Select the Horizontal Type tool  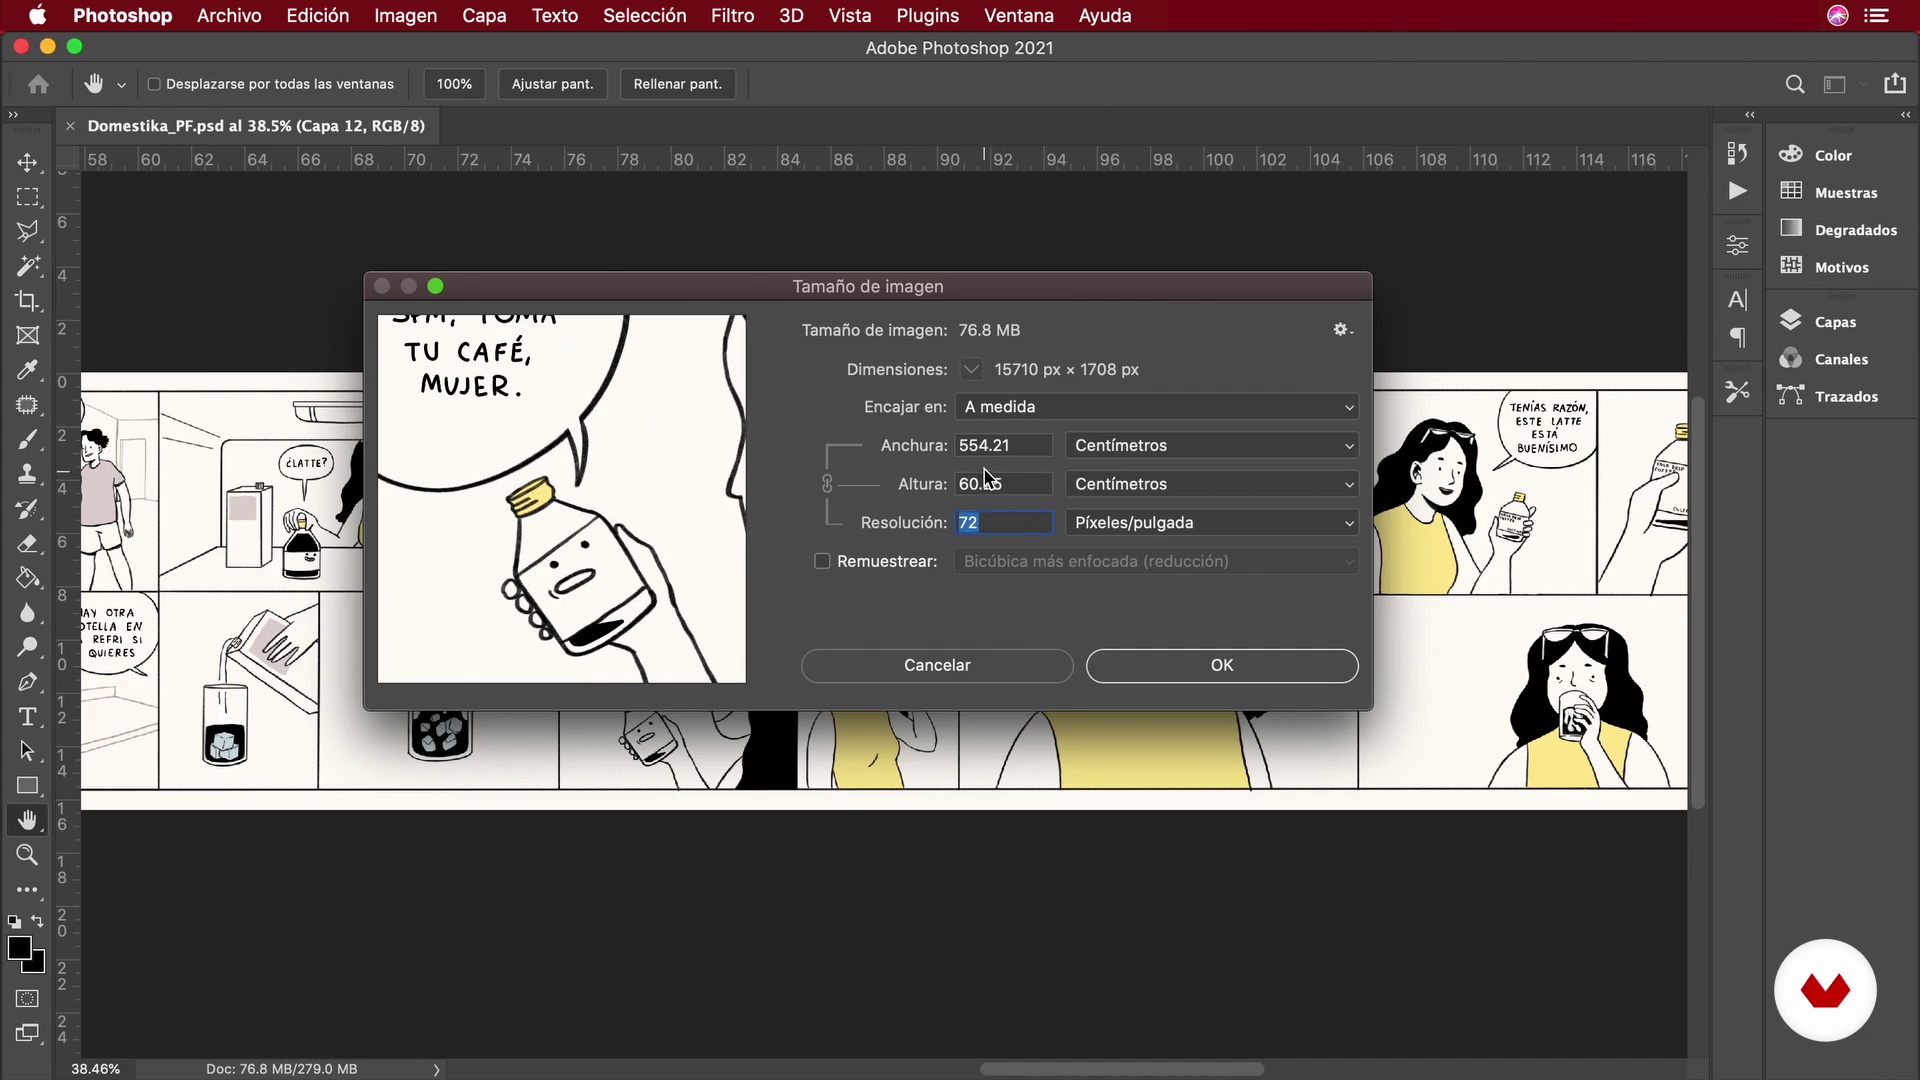27,717
